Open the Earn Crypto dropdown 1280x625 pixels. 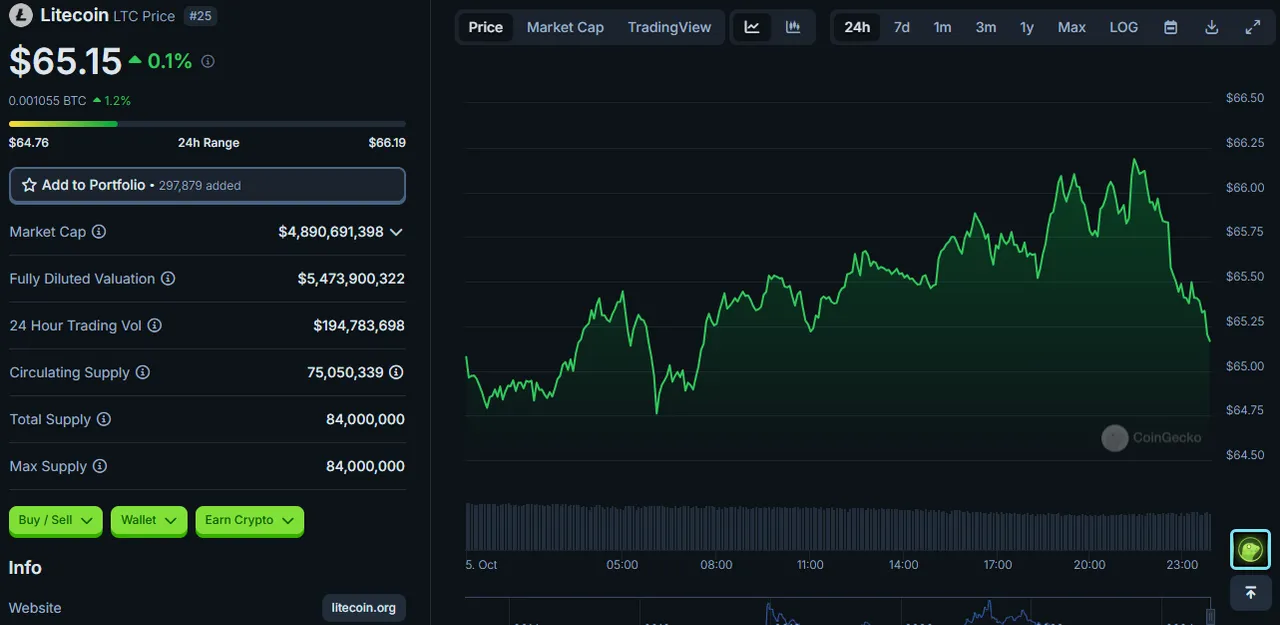tap(250, 520)
